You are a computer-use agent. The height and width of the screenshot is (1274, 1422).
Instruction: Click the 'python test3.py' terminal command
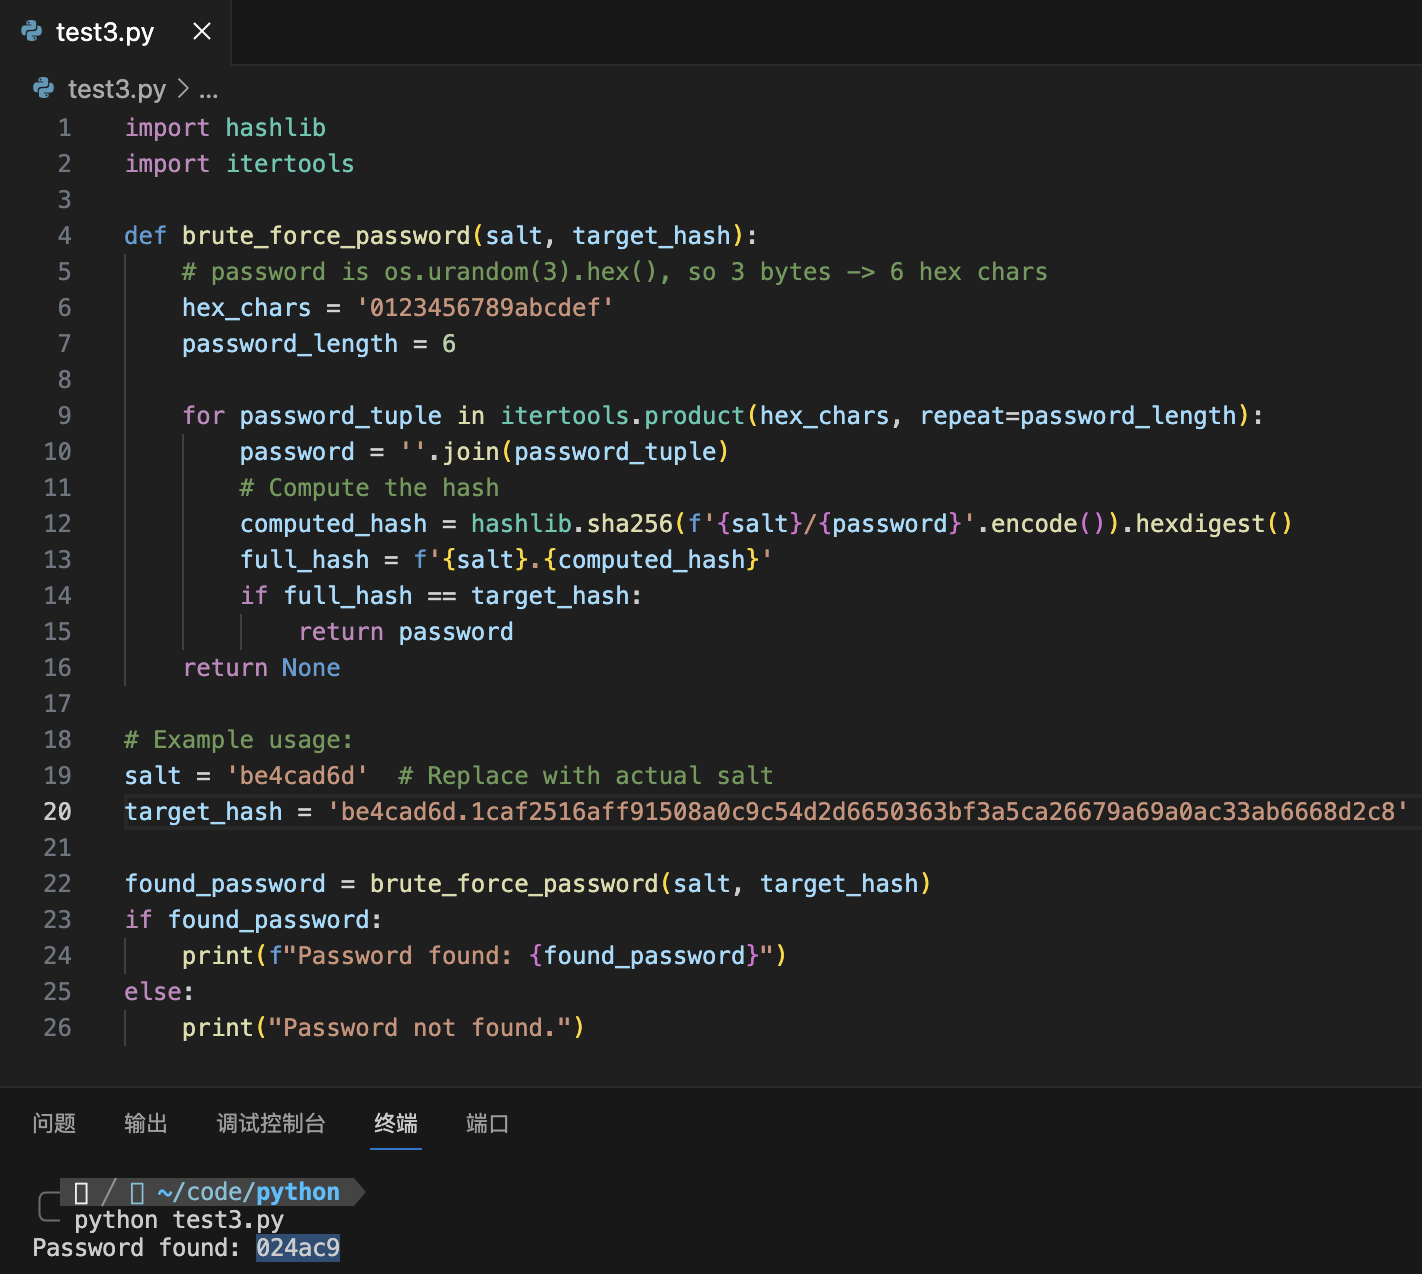coord(179,1220)
